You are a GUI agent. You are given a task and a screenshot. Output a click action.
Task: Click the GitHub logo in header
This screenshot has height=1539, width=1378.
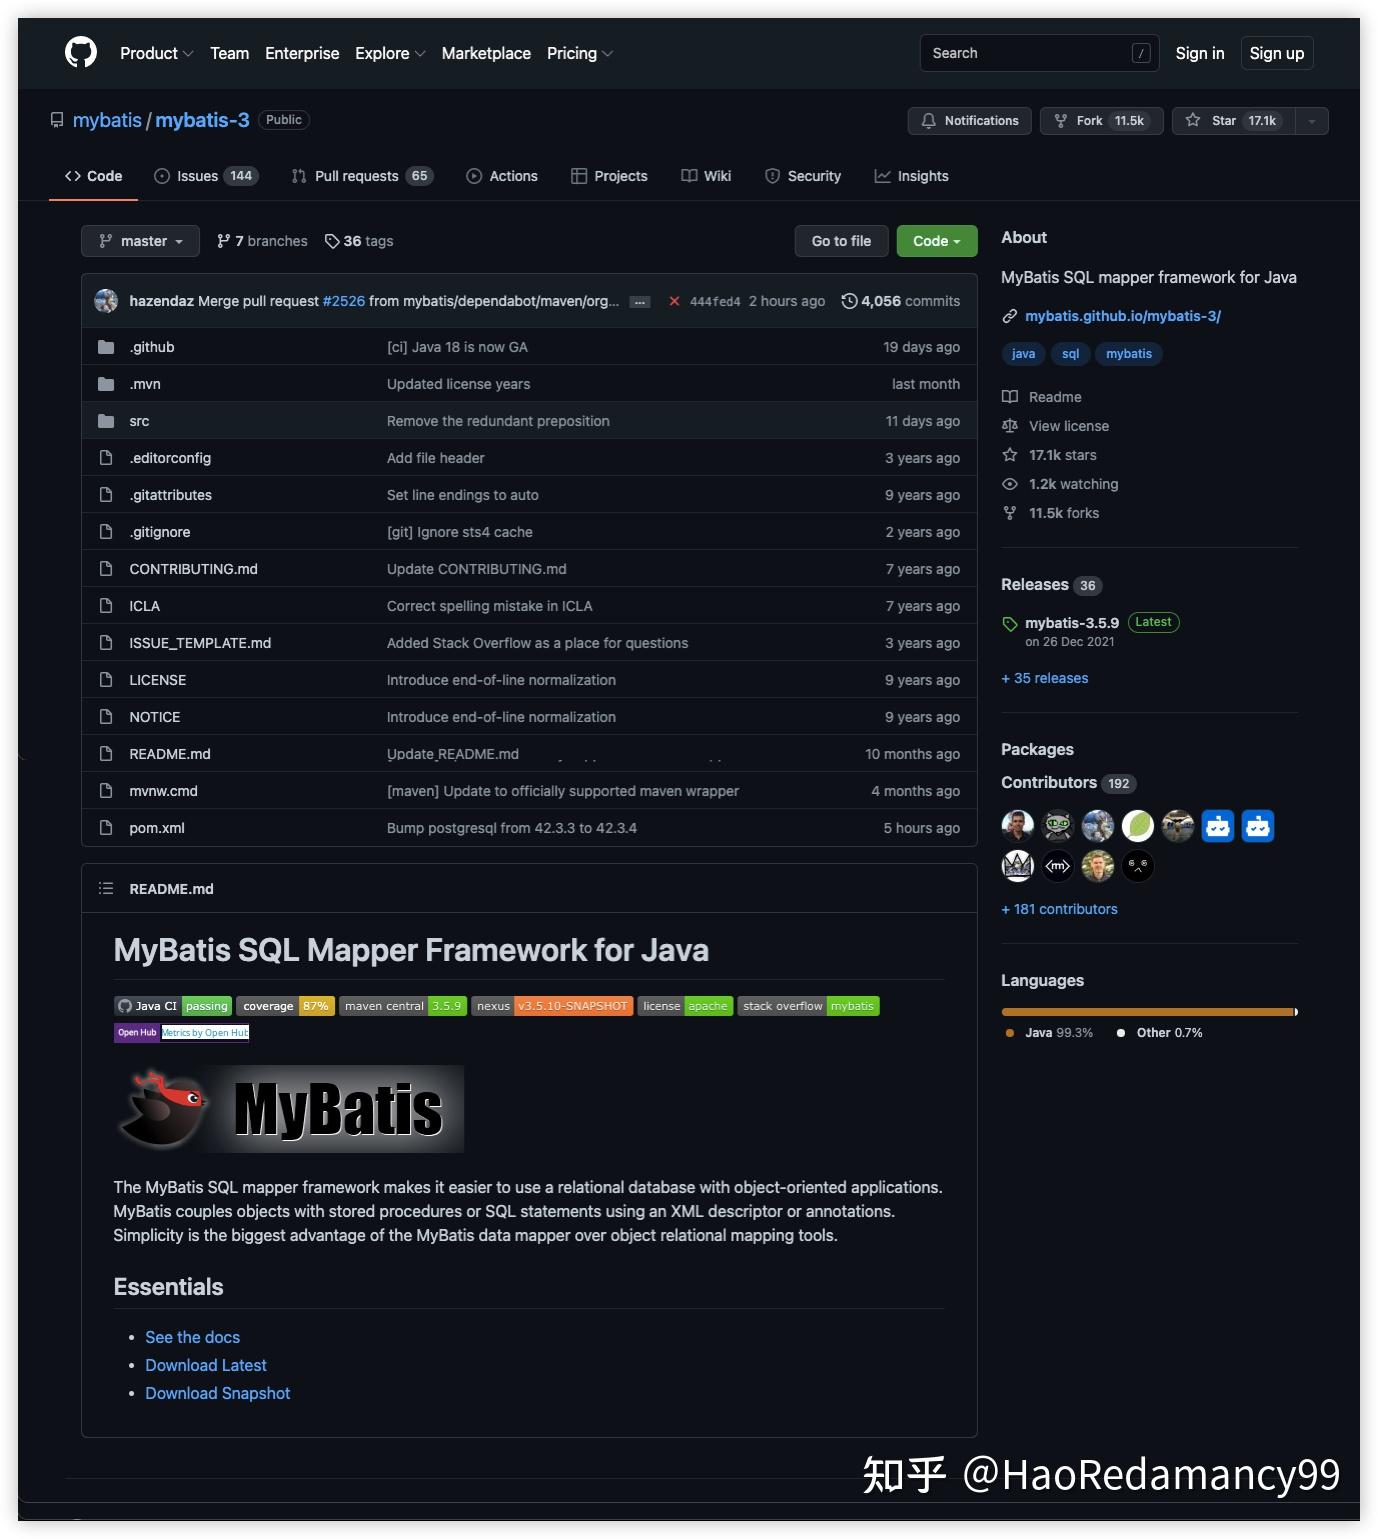click(81, 52)
